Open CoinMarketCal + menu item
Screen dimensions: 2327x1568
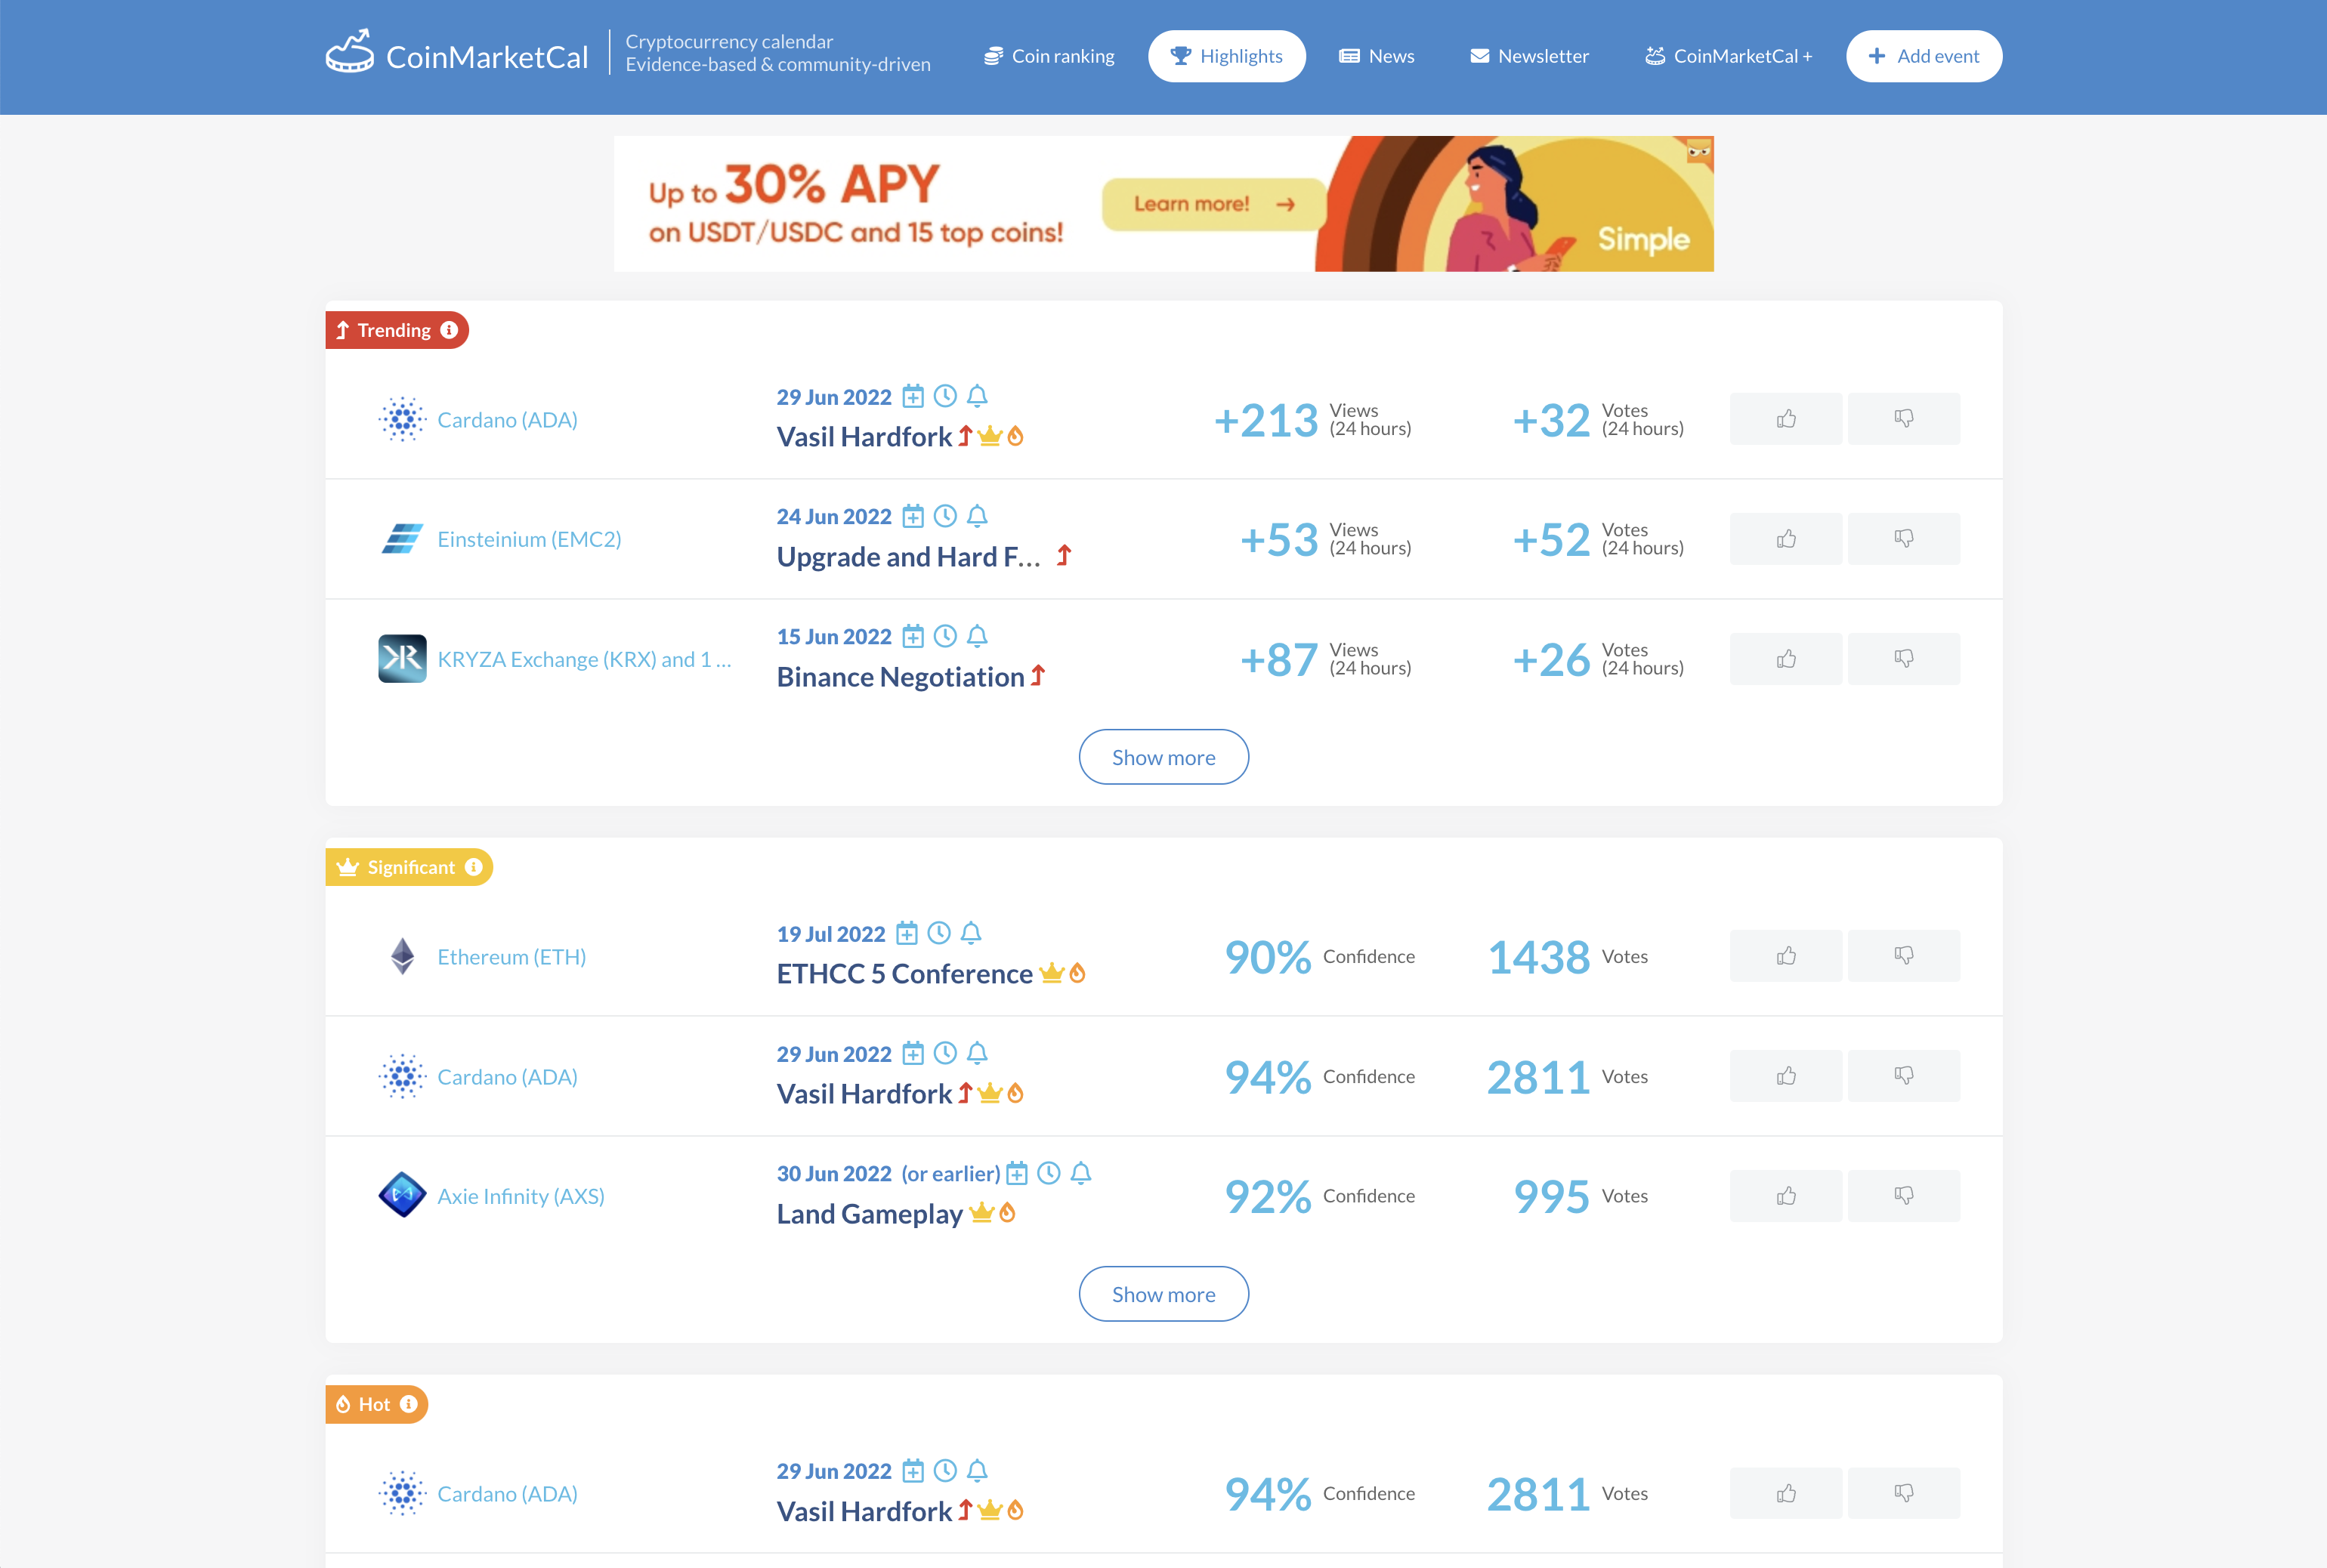pyautogui.click(x=1729, y=56)
